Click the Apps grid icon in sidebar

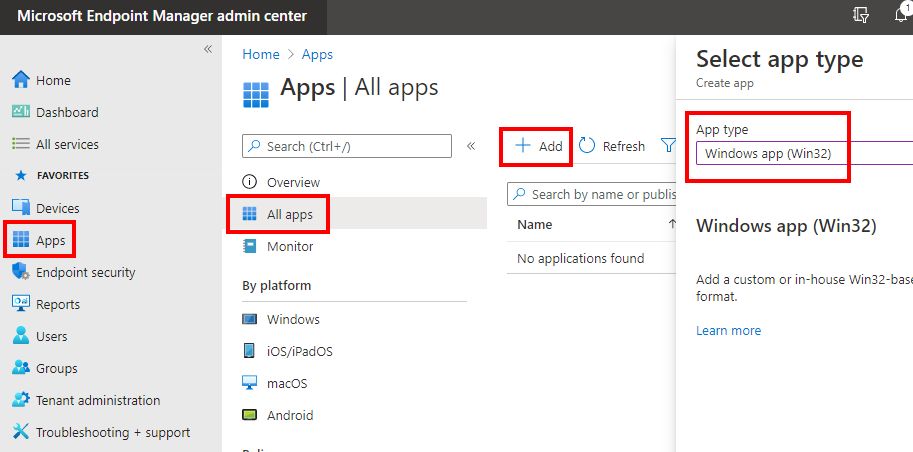pos(20,239)
